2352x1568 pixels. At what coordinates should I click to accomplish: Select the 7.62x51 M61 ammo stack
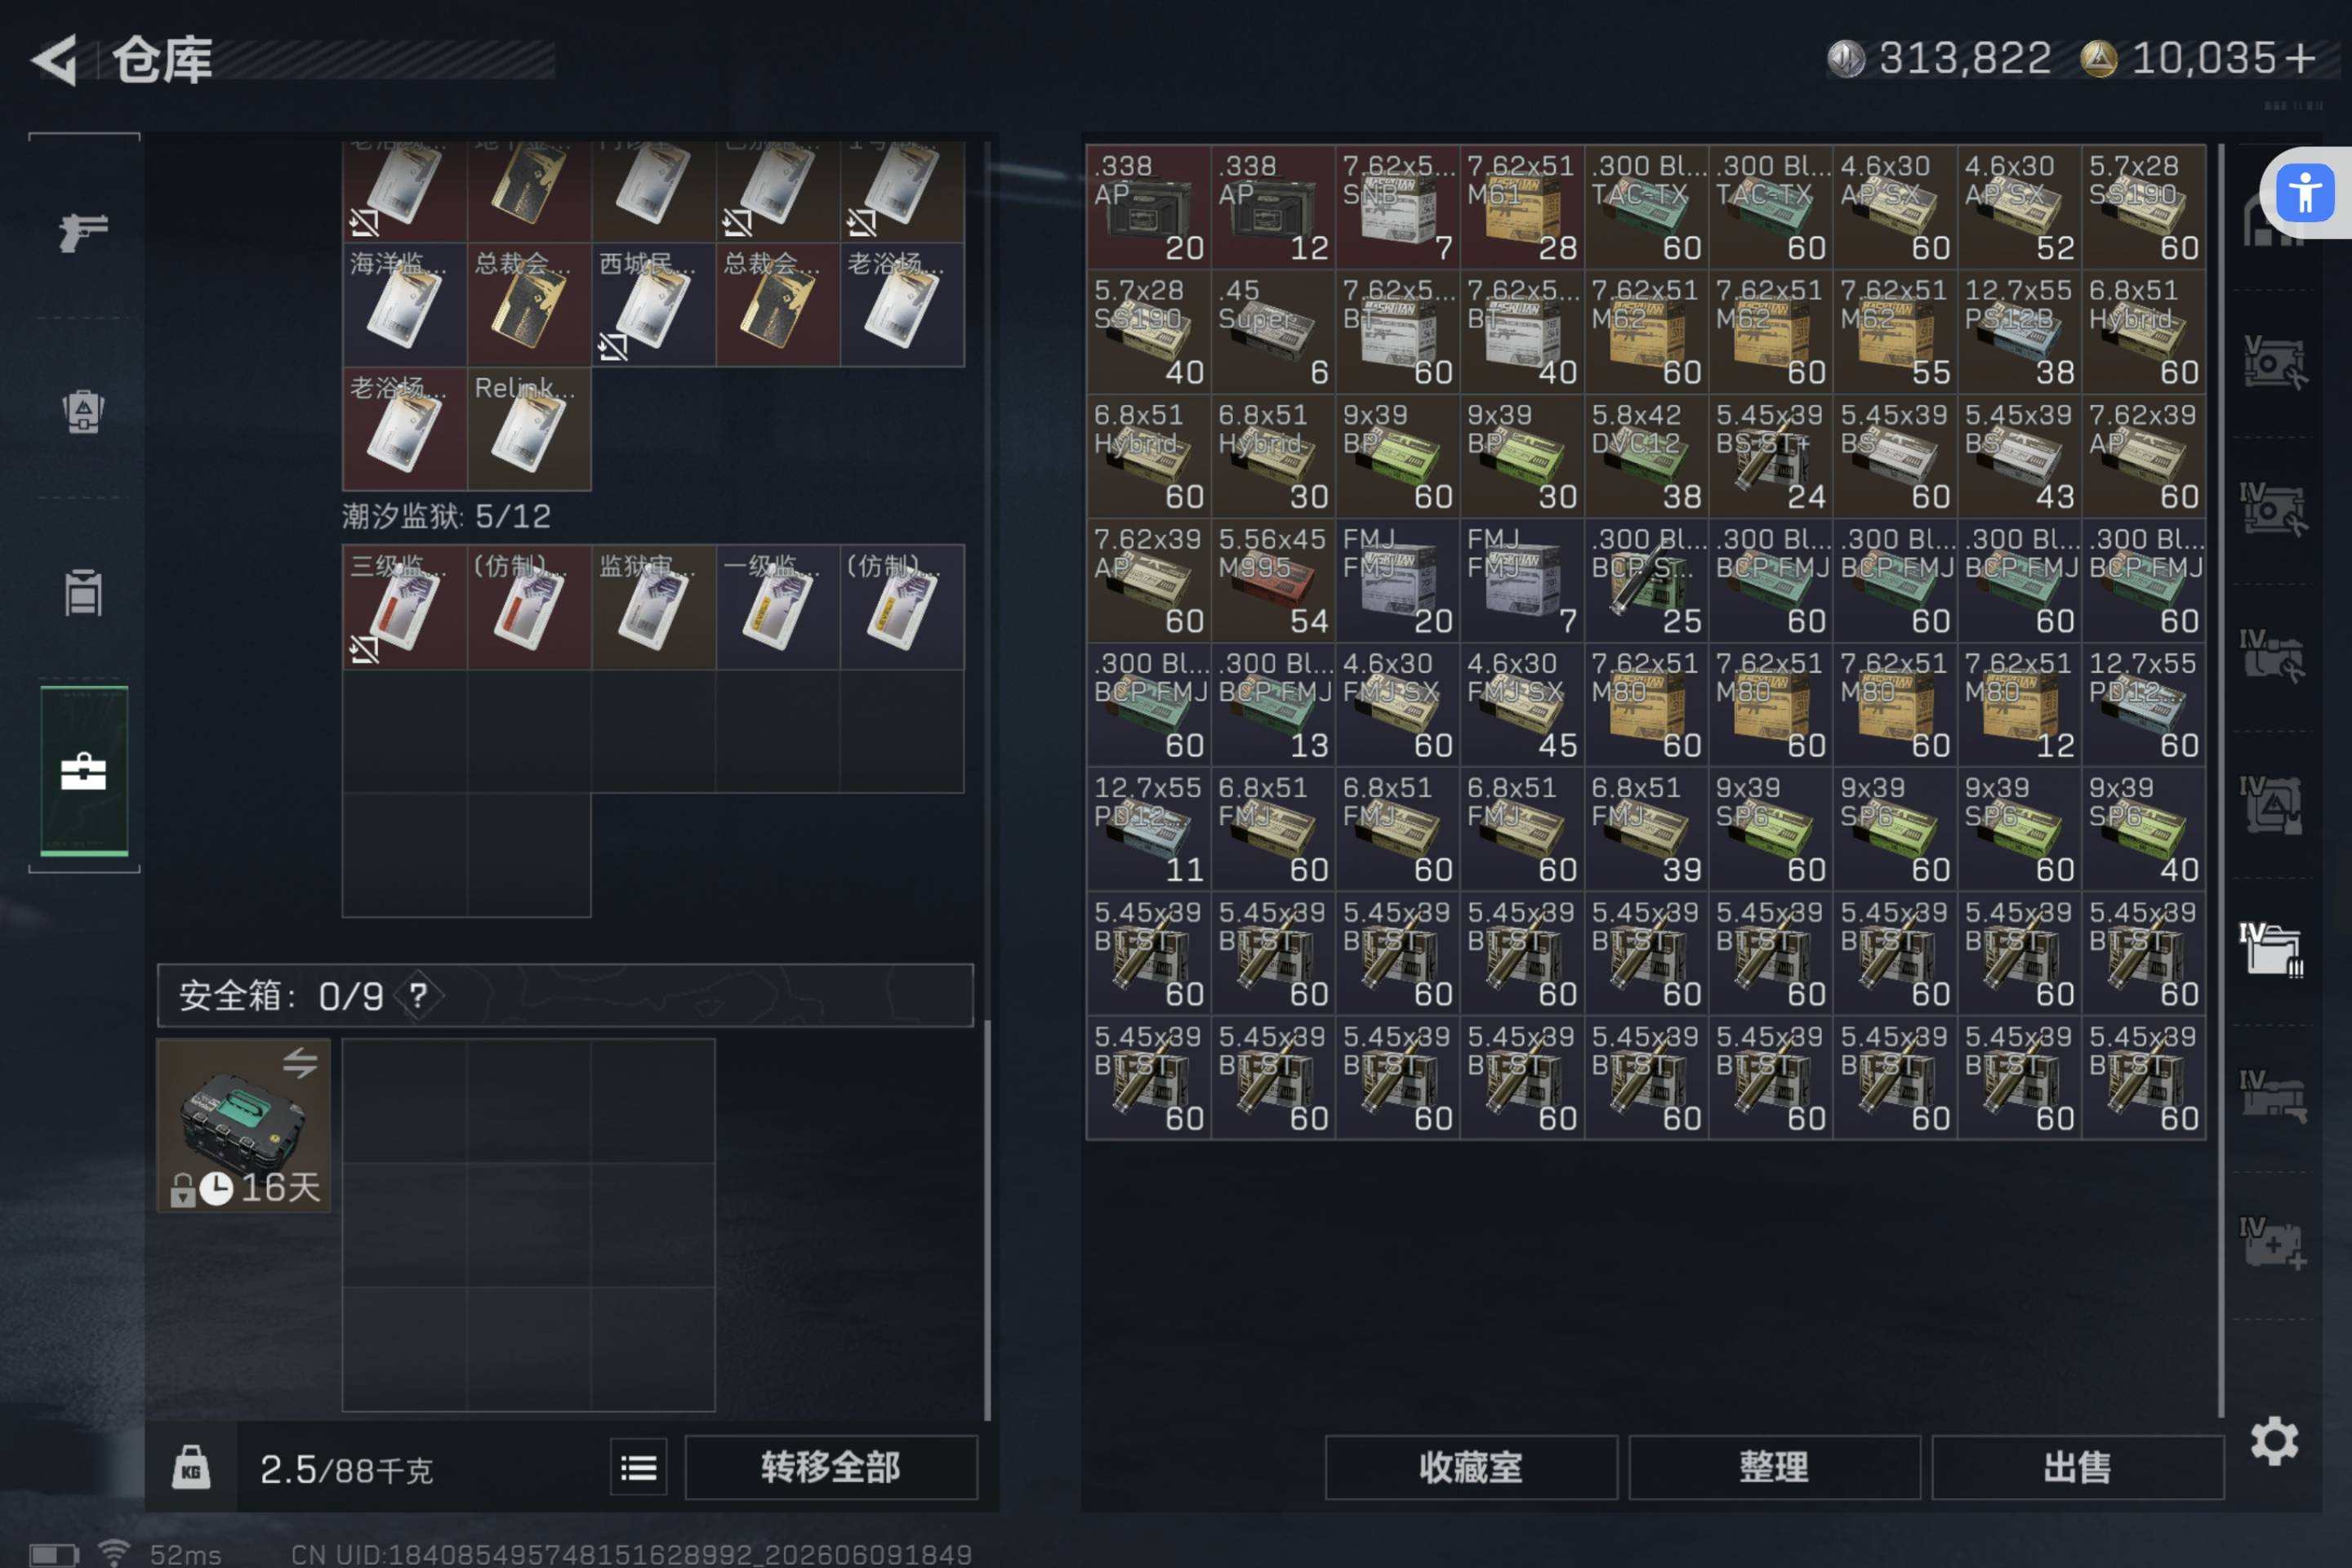click(1522, 207)
